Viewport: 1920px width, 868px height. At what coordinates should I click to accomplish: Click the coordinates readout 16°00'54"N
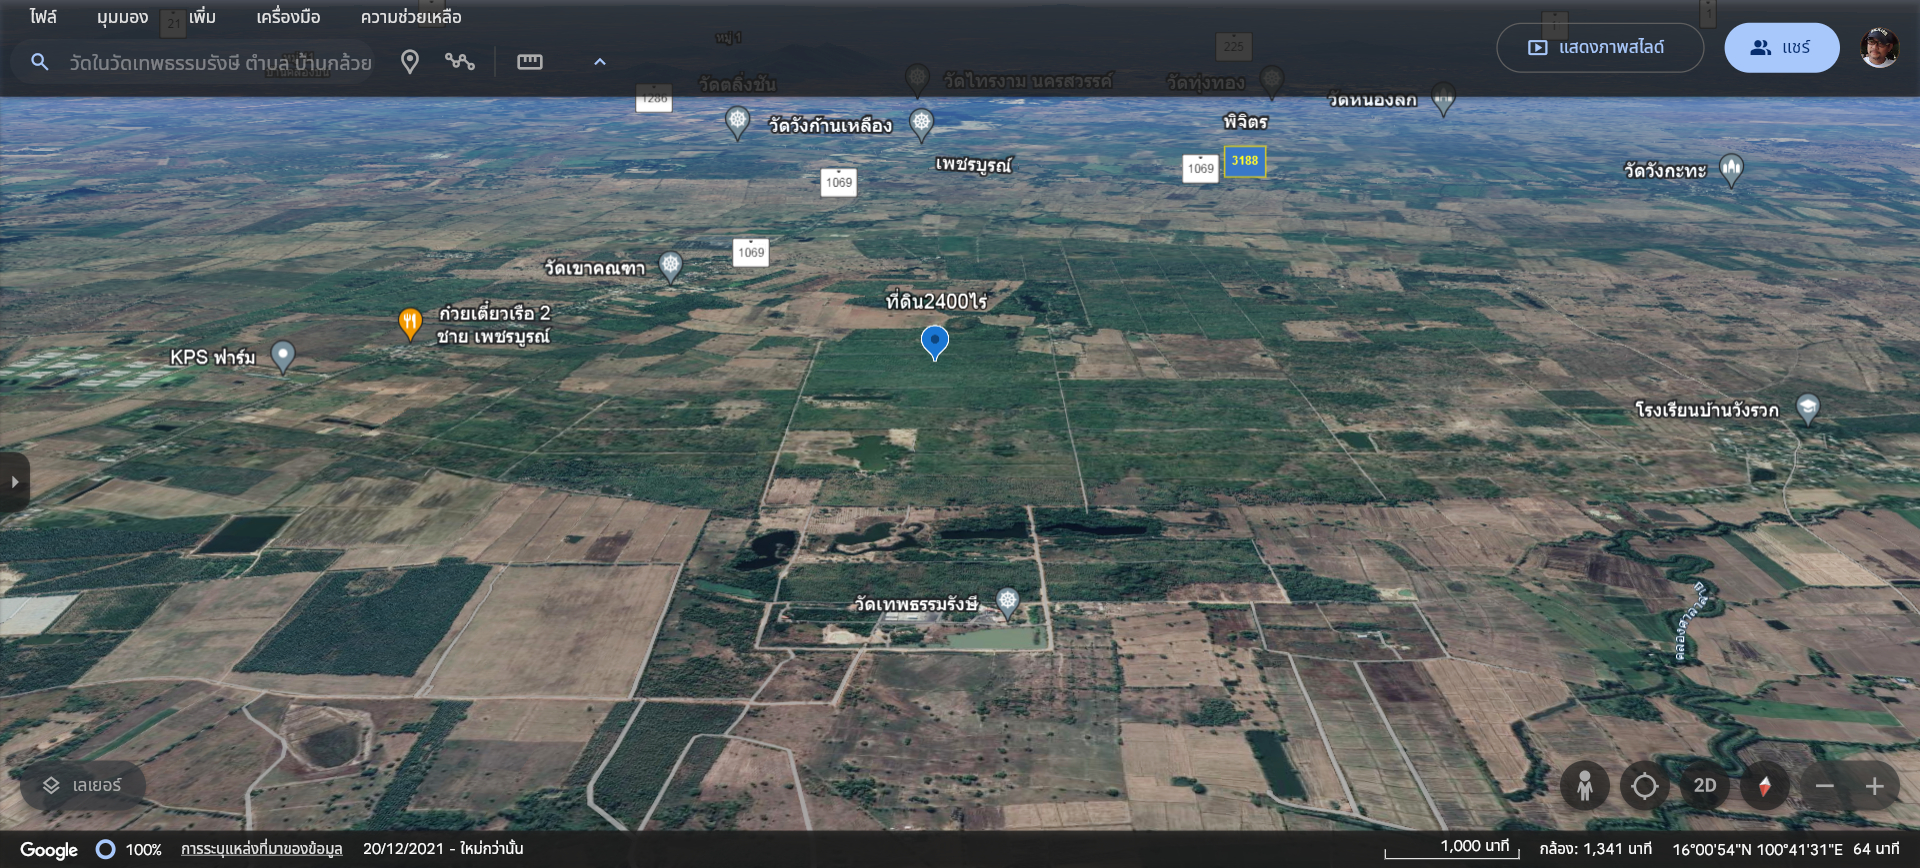pos(1757,849)
